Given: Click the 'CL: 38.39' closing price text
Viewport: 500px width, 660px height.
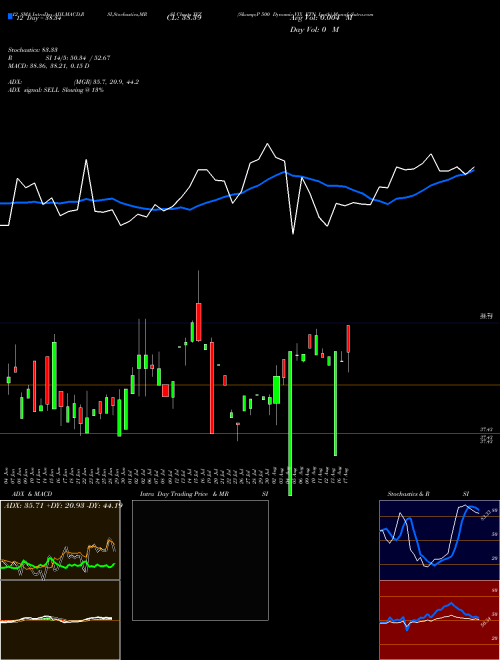Looking at the screenshot, I should pos(184,18).
